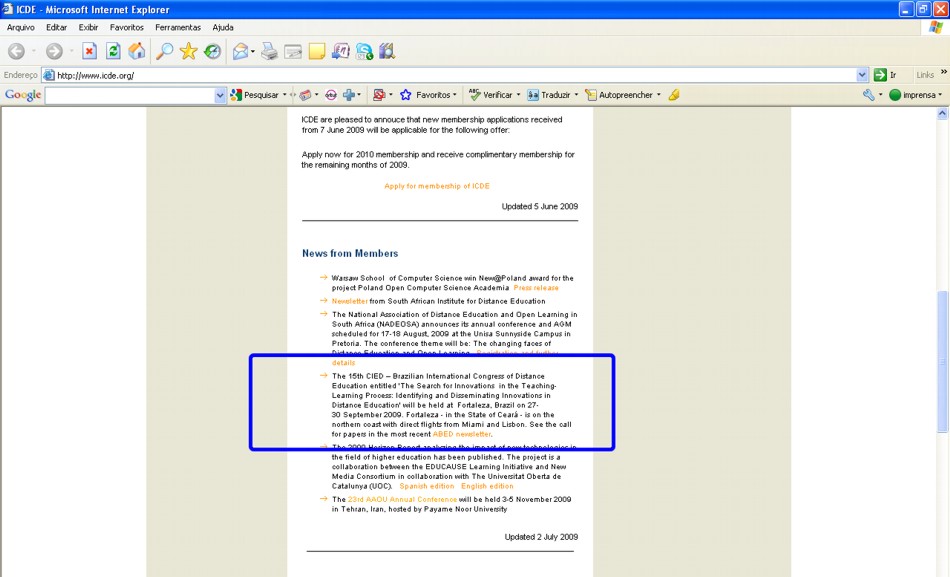Click the Skype add-on icon in toolbar
The image size is (950, 577).
pyautogui.click(x=364, y=52)
